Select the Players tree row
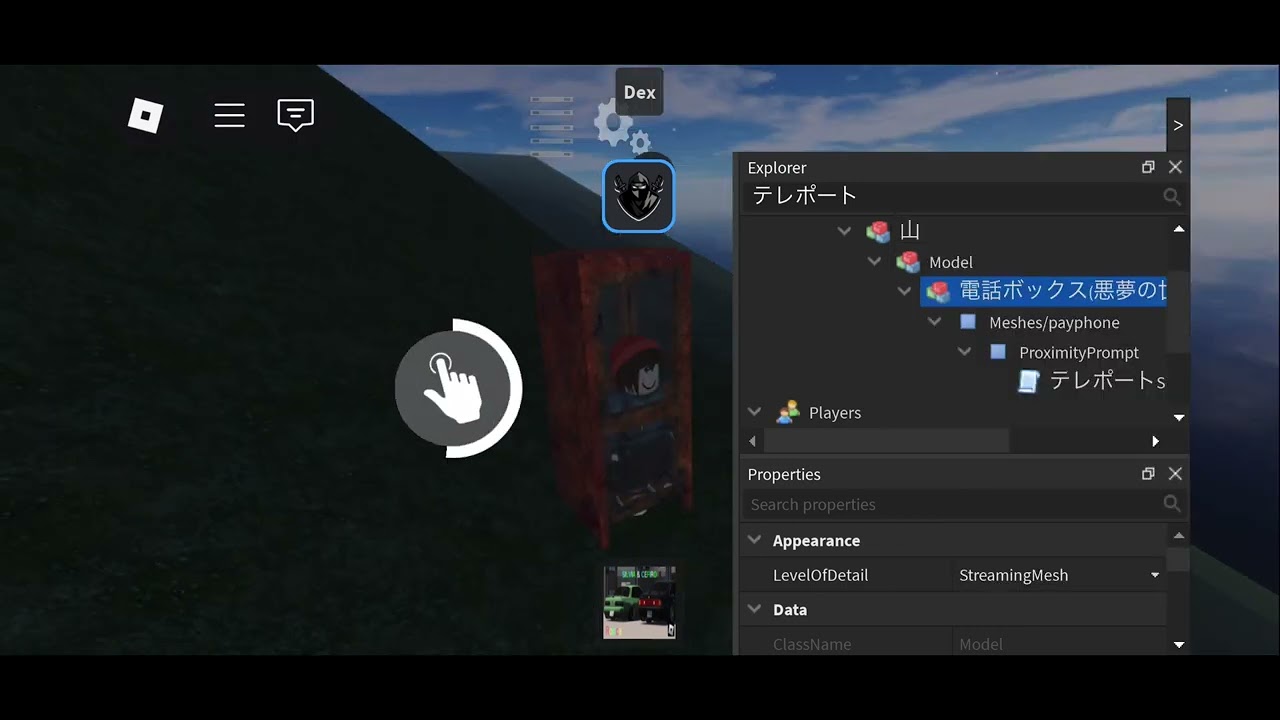This screenshot has width=1280, height=720. tap(835, 413)
